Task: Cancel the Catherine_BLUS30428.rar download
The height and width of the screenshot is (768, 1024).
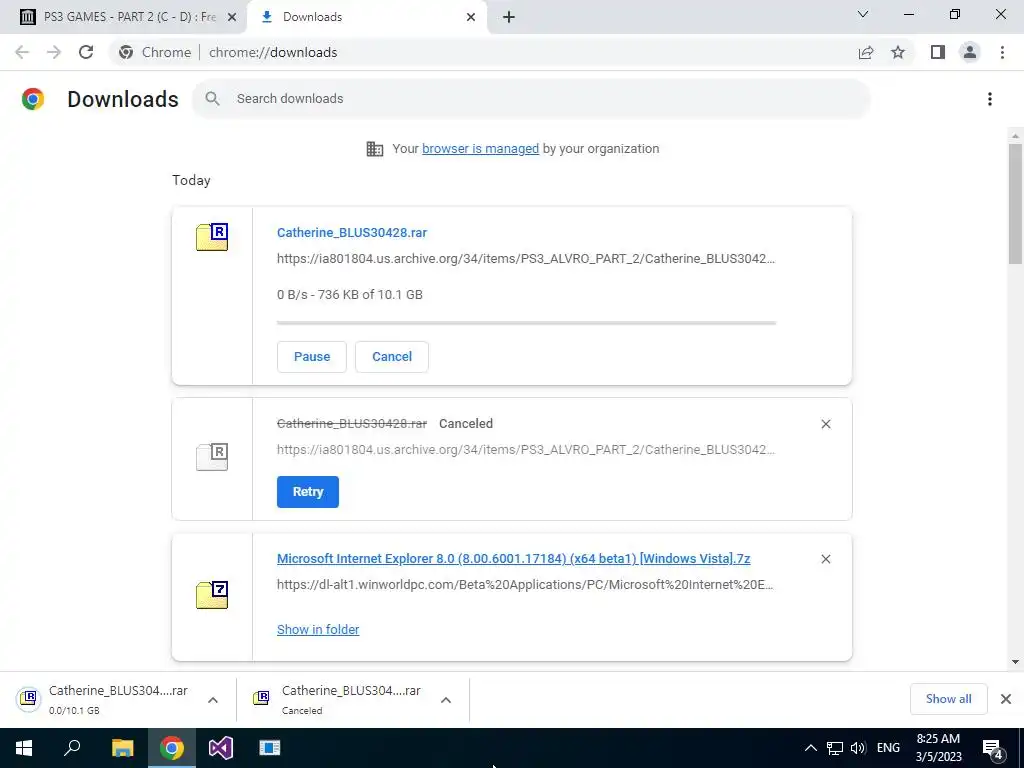Action: tap(392, 357)
